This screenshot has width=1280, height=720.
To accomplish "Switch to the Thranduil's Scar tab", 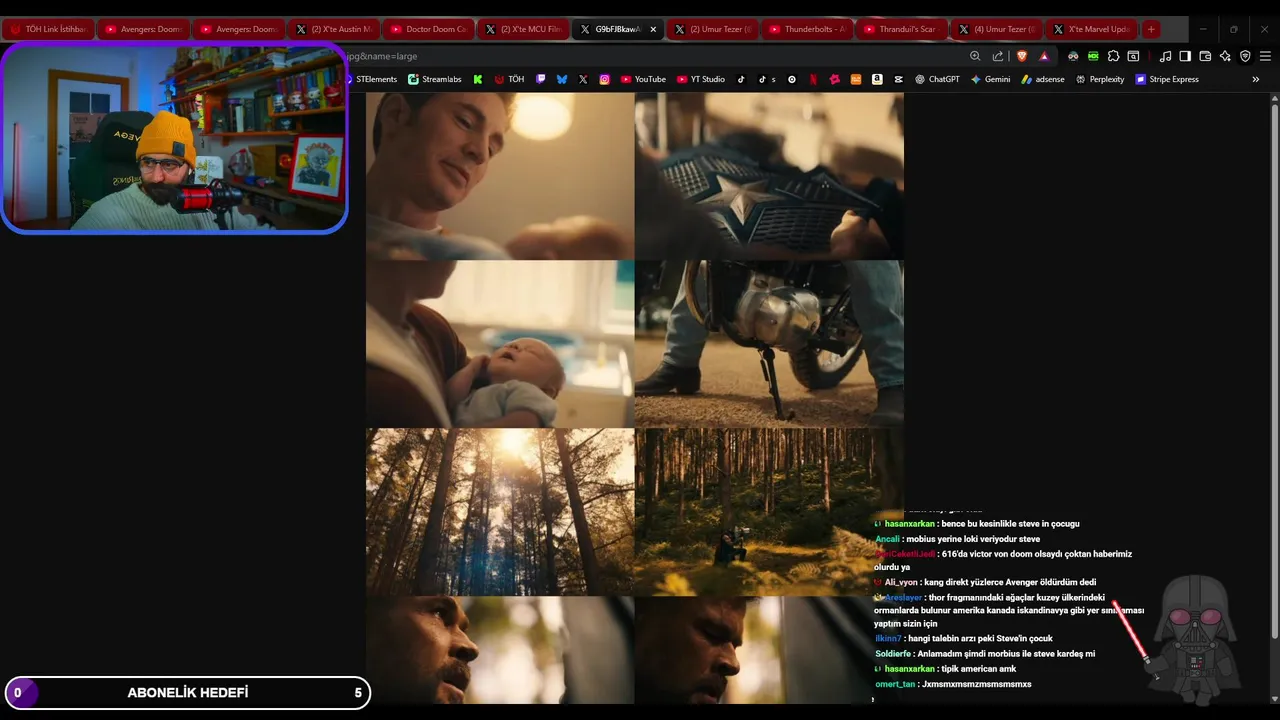I will pos(902,29).
